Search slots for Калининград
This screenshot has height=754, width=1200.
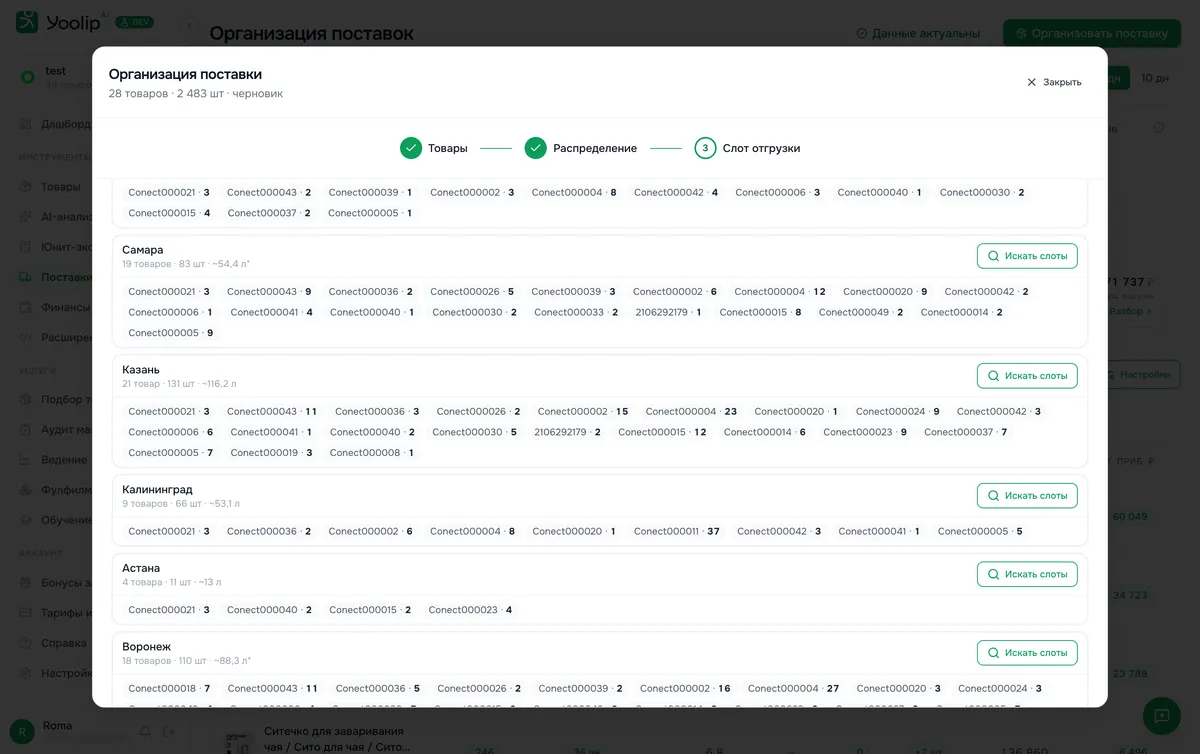pos(1027,496)
